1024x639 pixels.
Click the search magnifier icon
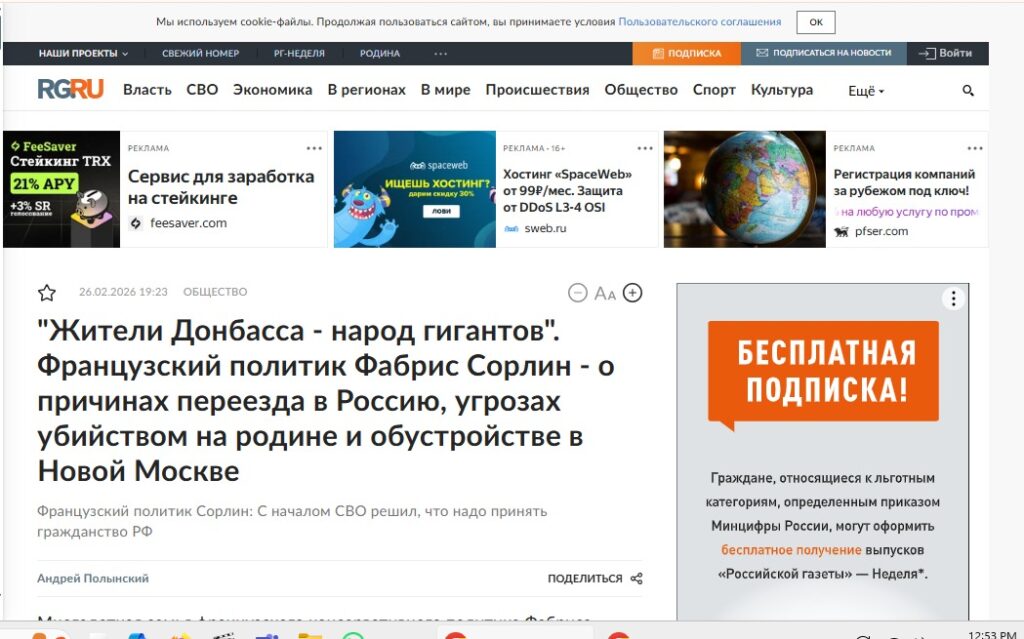(967, 90)
